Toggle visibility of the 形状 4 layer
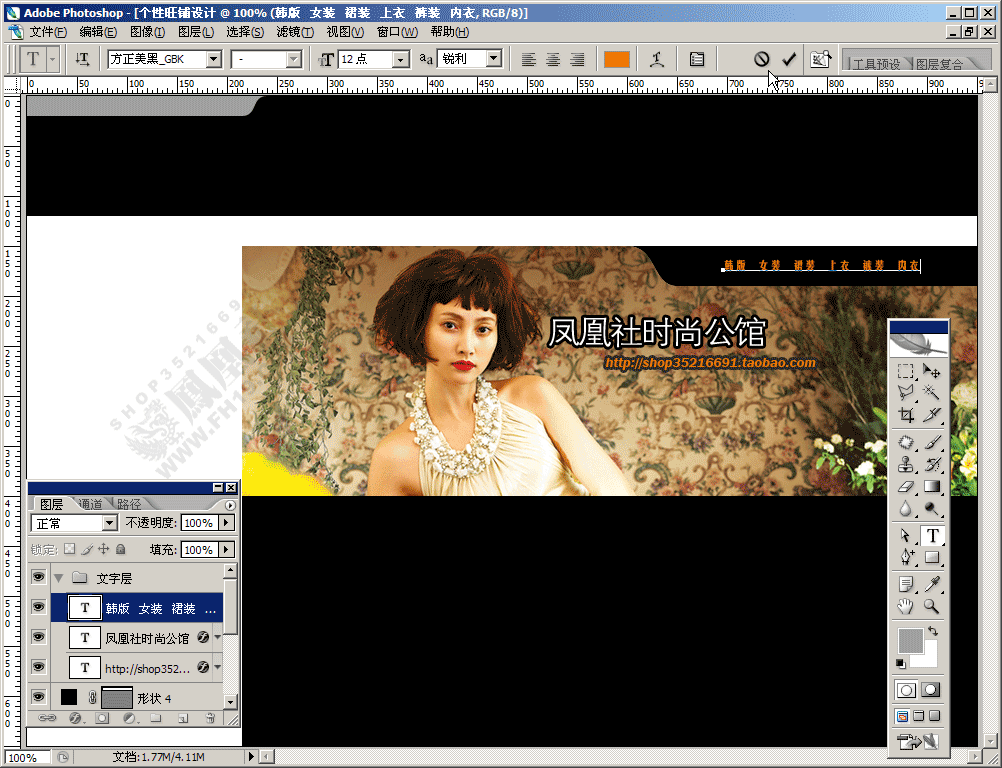 click(x=38, y=697)
